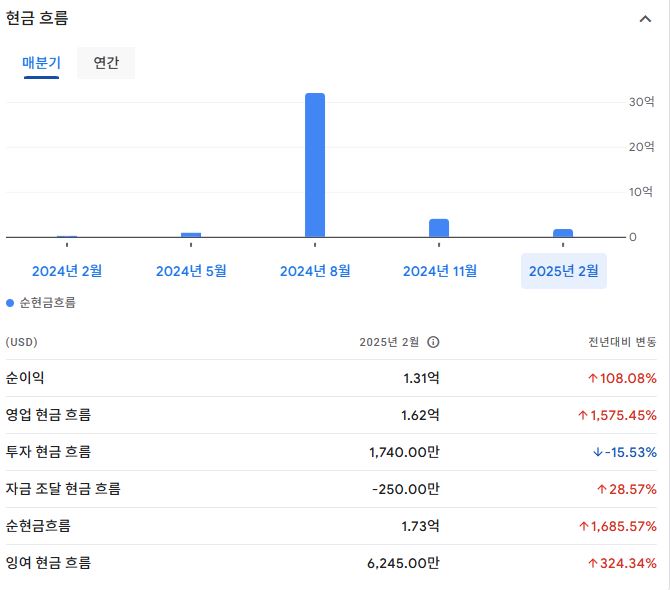
Task: Click the chart bar for 2024년 11월
Action: tap(439, 228)
